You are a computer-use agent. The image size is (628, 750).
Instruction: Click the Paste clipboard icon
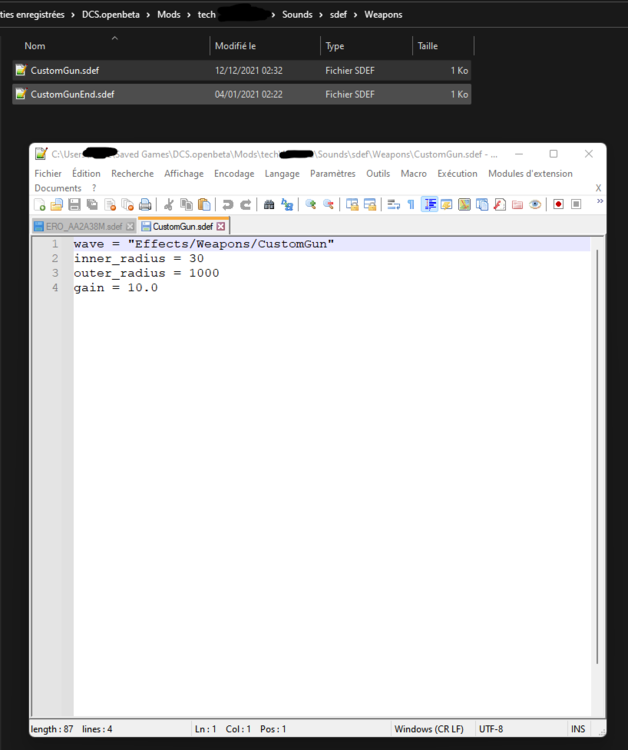[x=204, y=205]
